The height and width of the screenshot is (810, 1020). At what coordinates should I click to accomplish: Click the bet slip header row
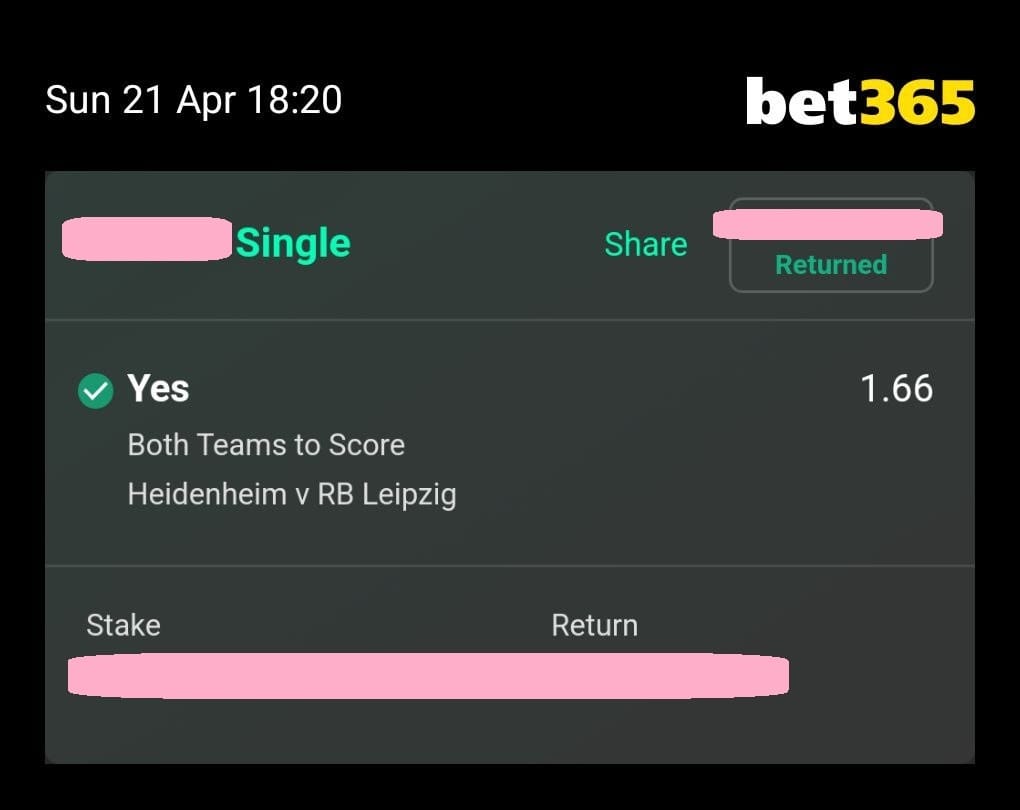click(510, 245)
